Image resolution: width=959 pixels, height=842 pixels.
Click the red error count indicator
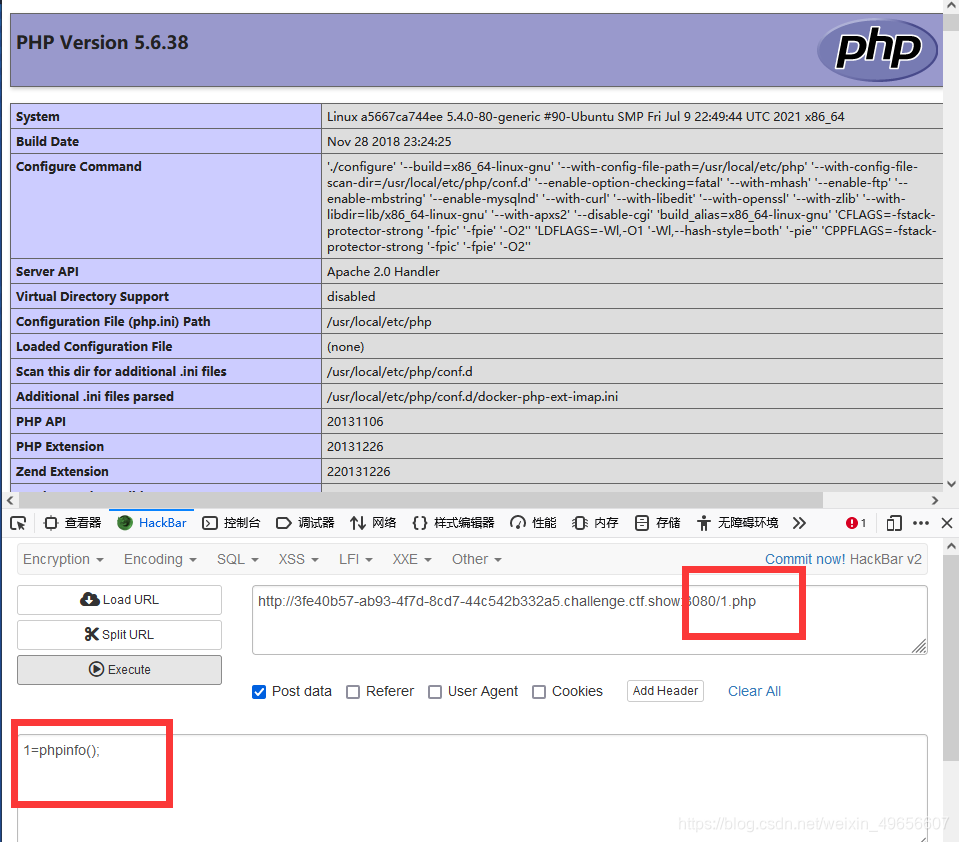[x=856, y=523]
